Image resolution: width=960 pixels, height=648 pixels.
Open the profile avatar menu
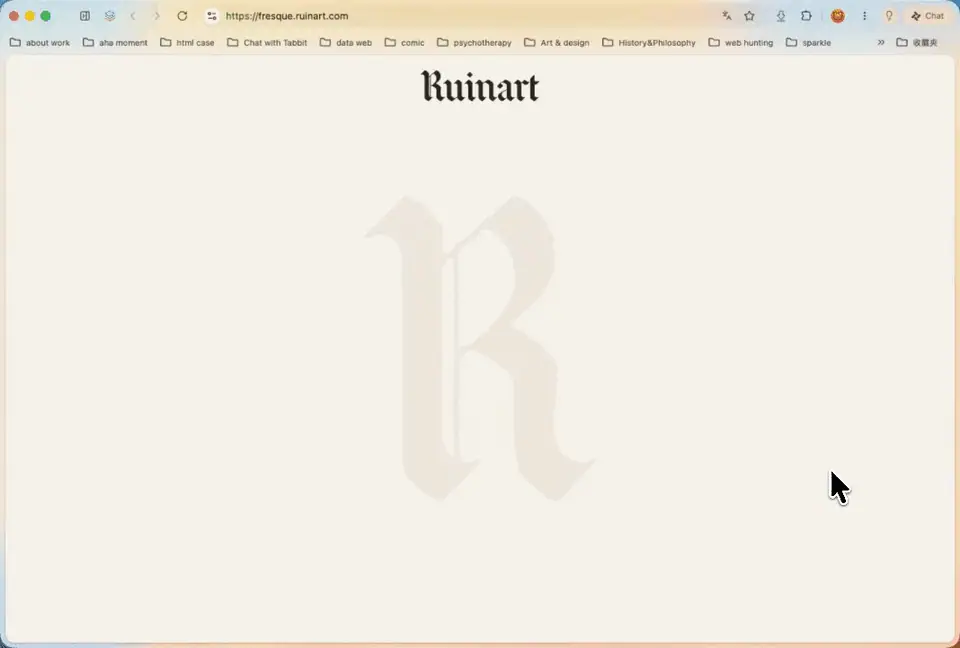[838, 16]
